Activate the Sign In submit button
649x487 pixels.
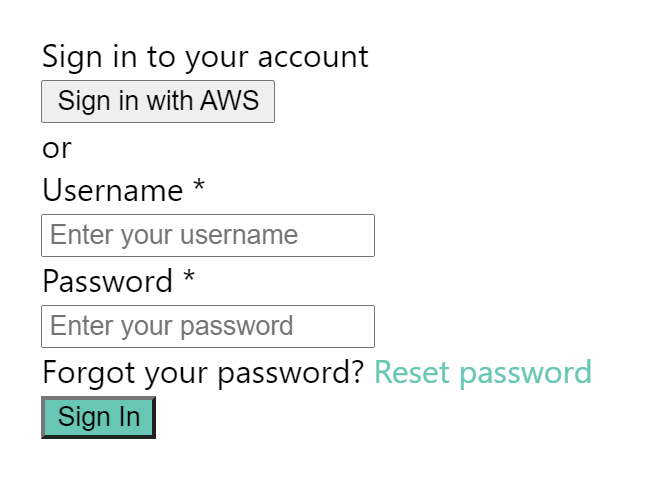click(x=99, y=417)
